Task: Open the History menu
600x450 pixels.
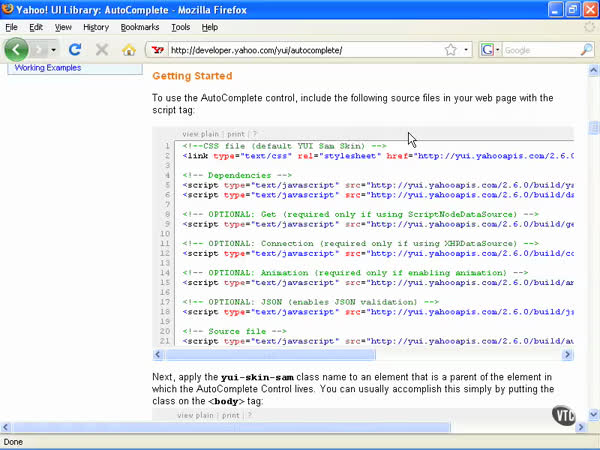Action: [x=96, y=27]
